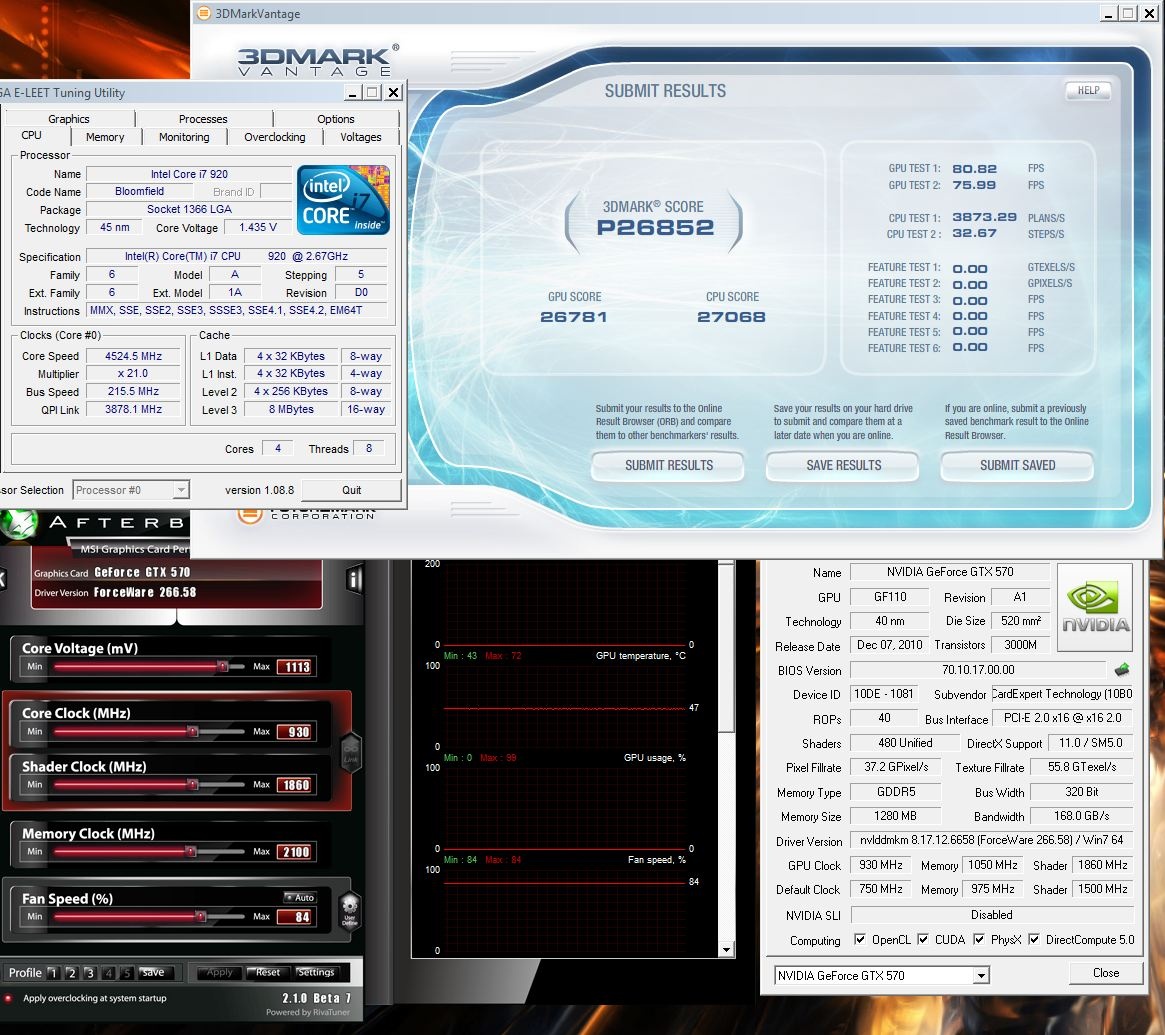Click the Shader Clock slider handle
1165x1035 pixels.
192,784
